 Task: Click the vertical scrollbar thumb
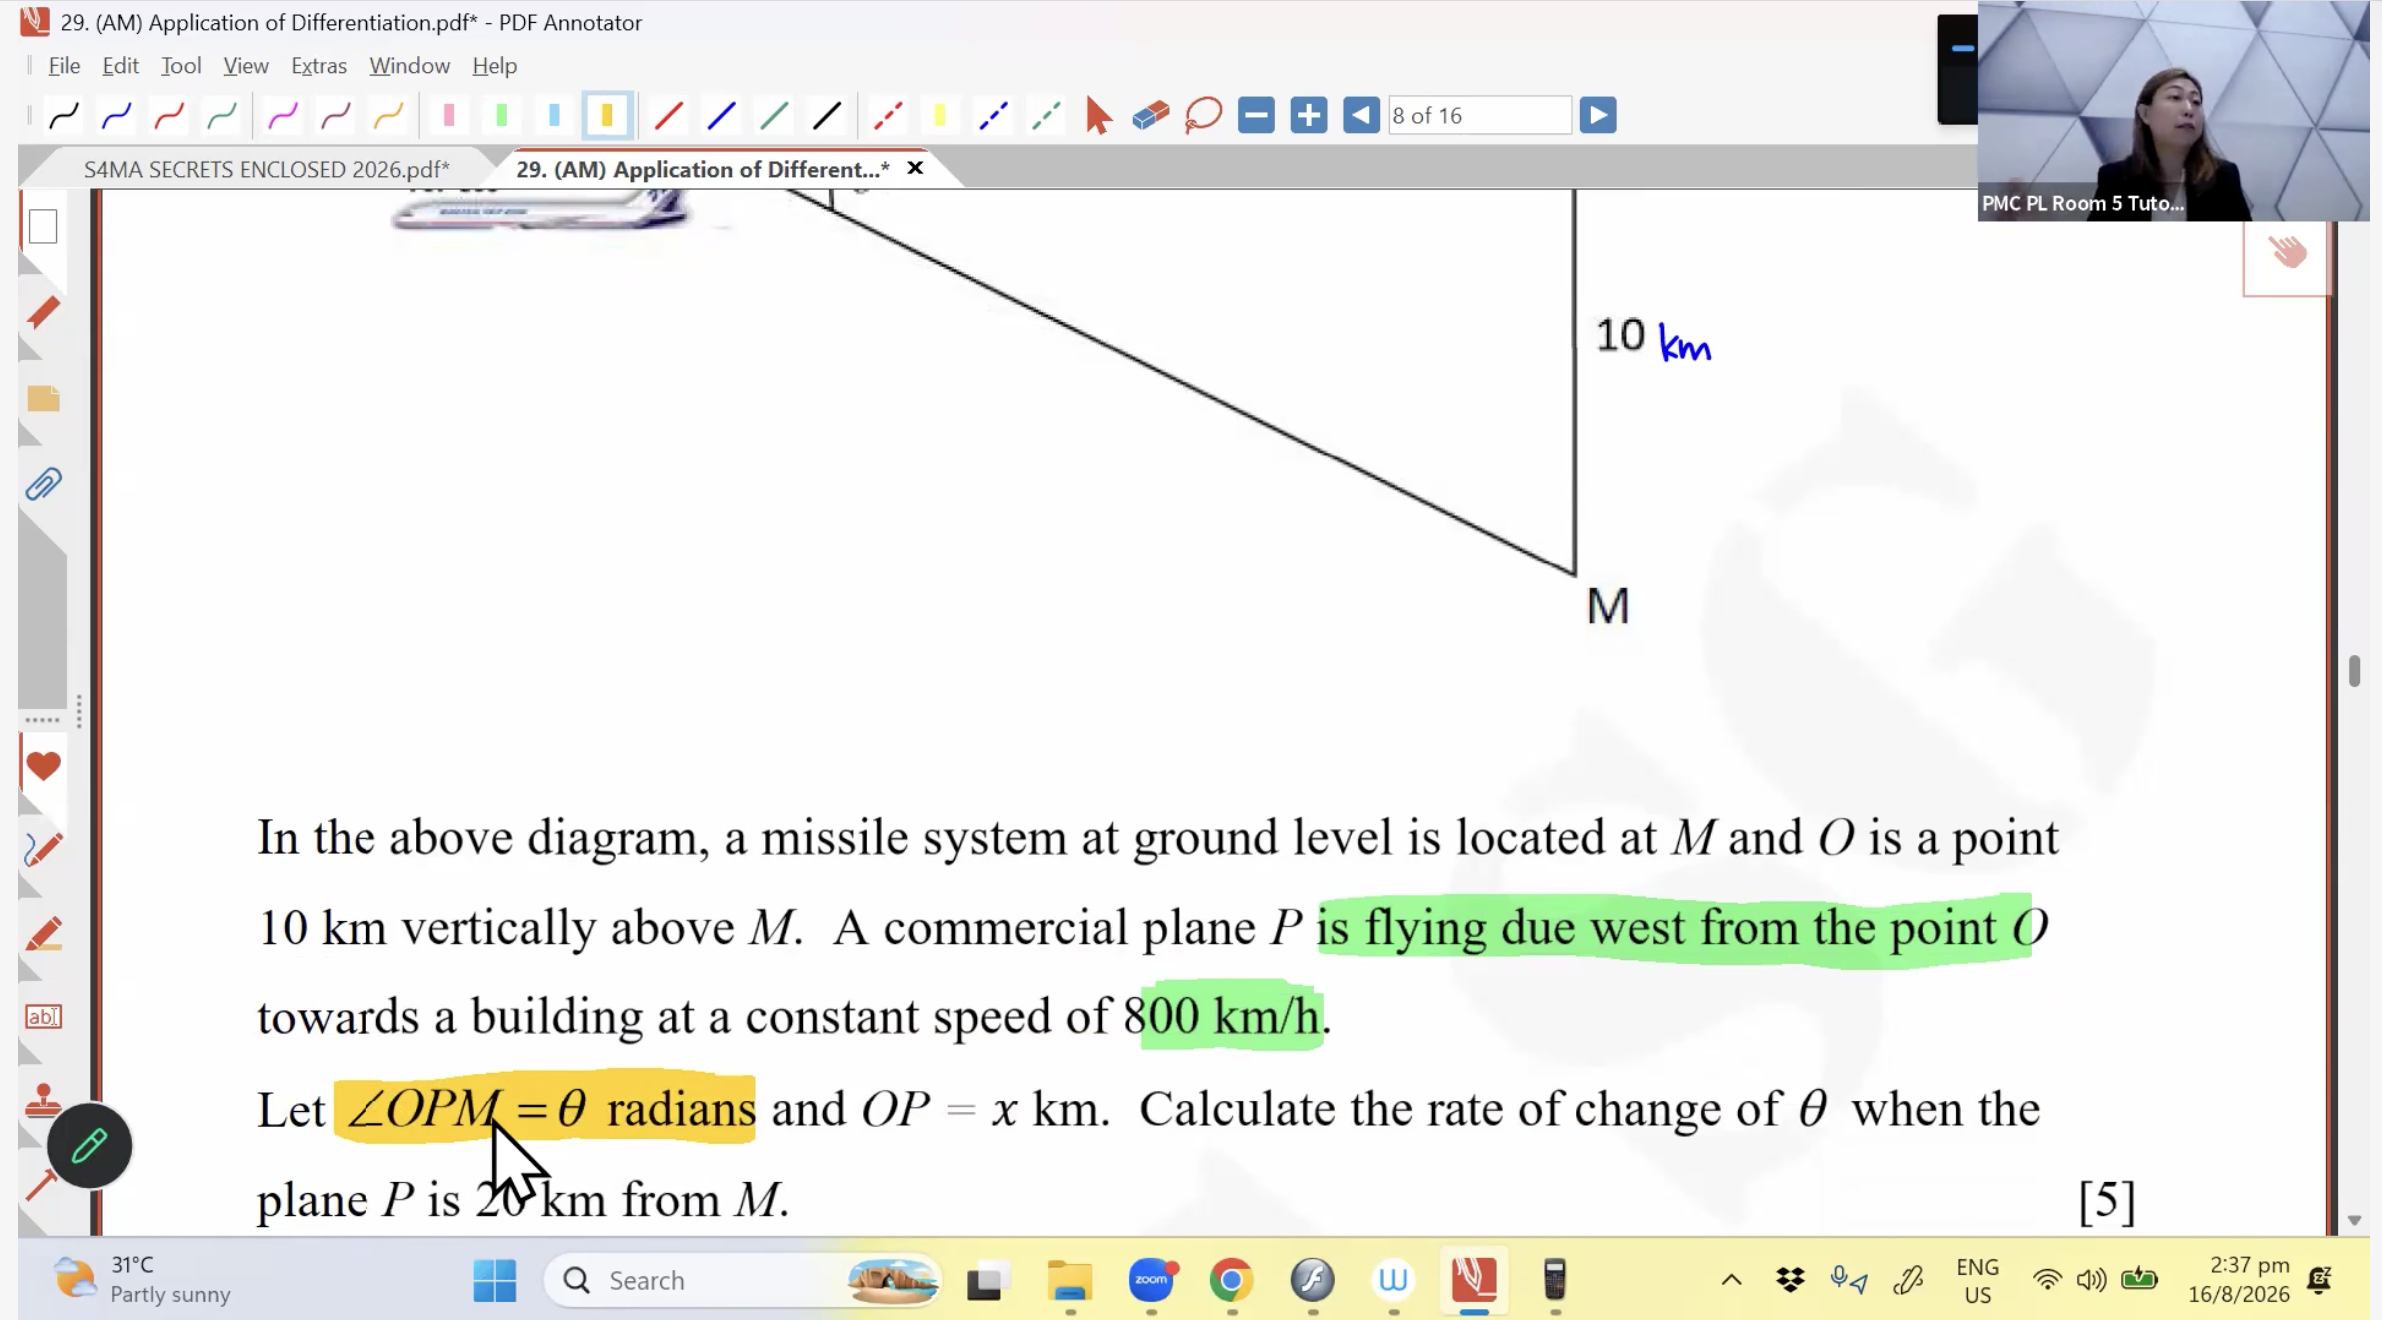tap(2354, 671)
